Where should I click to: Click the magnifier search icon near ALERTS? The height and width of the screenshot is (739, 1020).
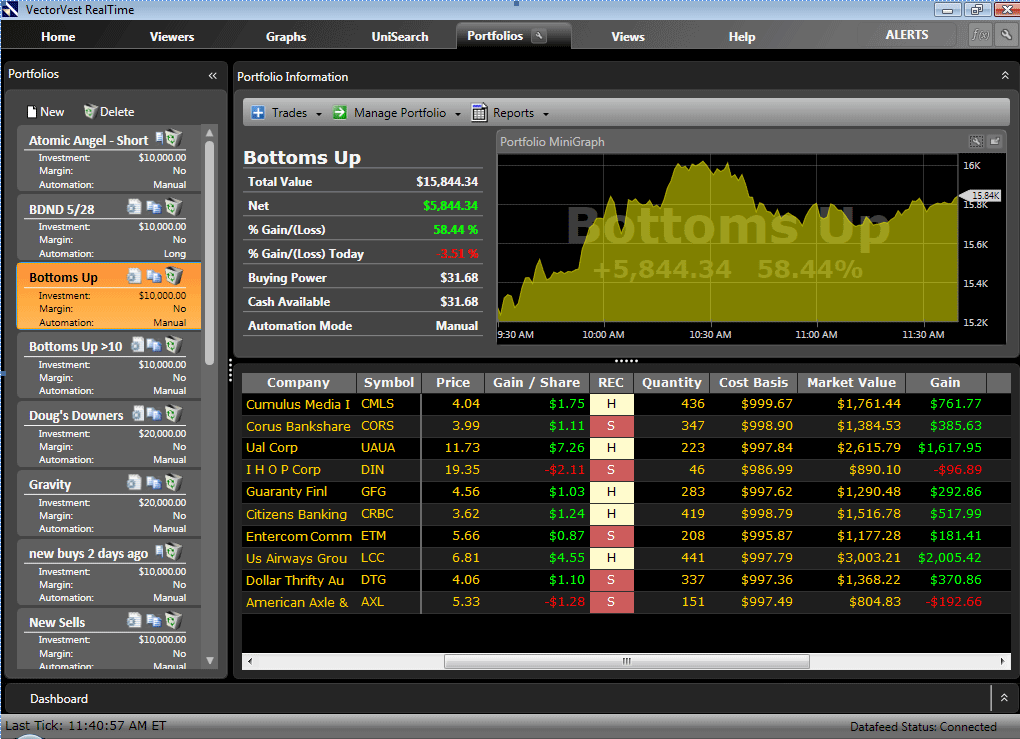click(x=1005, y=34)
